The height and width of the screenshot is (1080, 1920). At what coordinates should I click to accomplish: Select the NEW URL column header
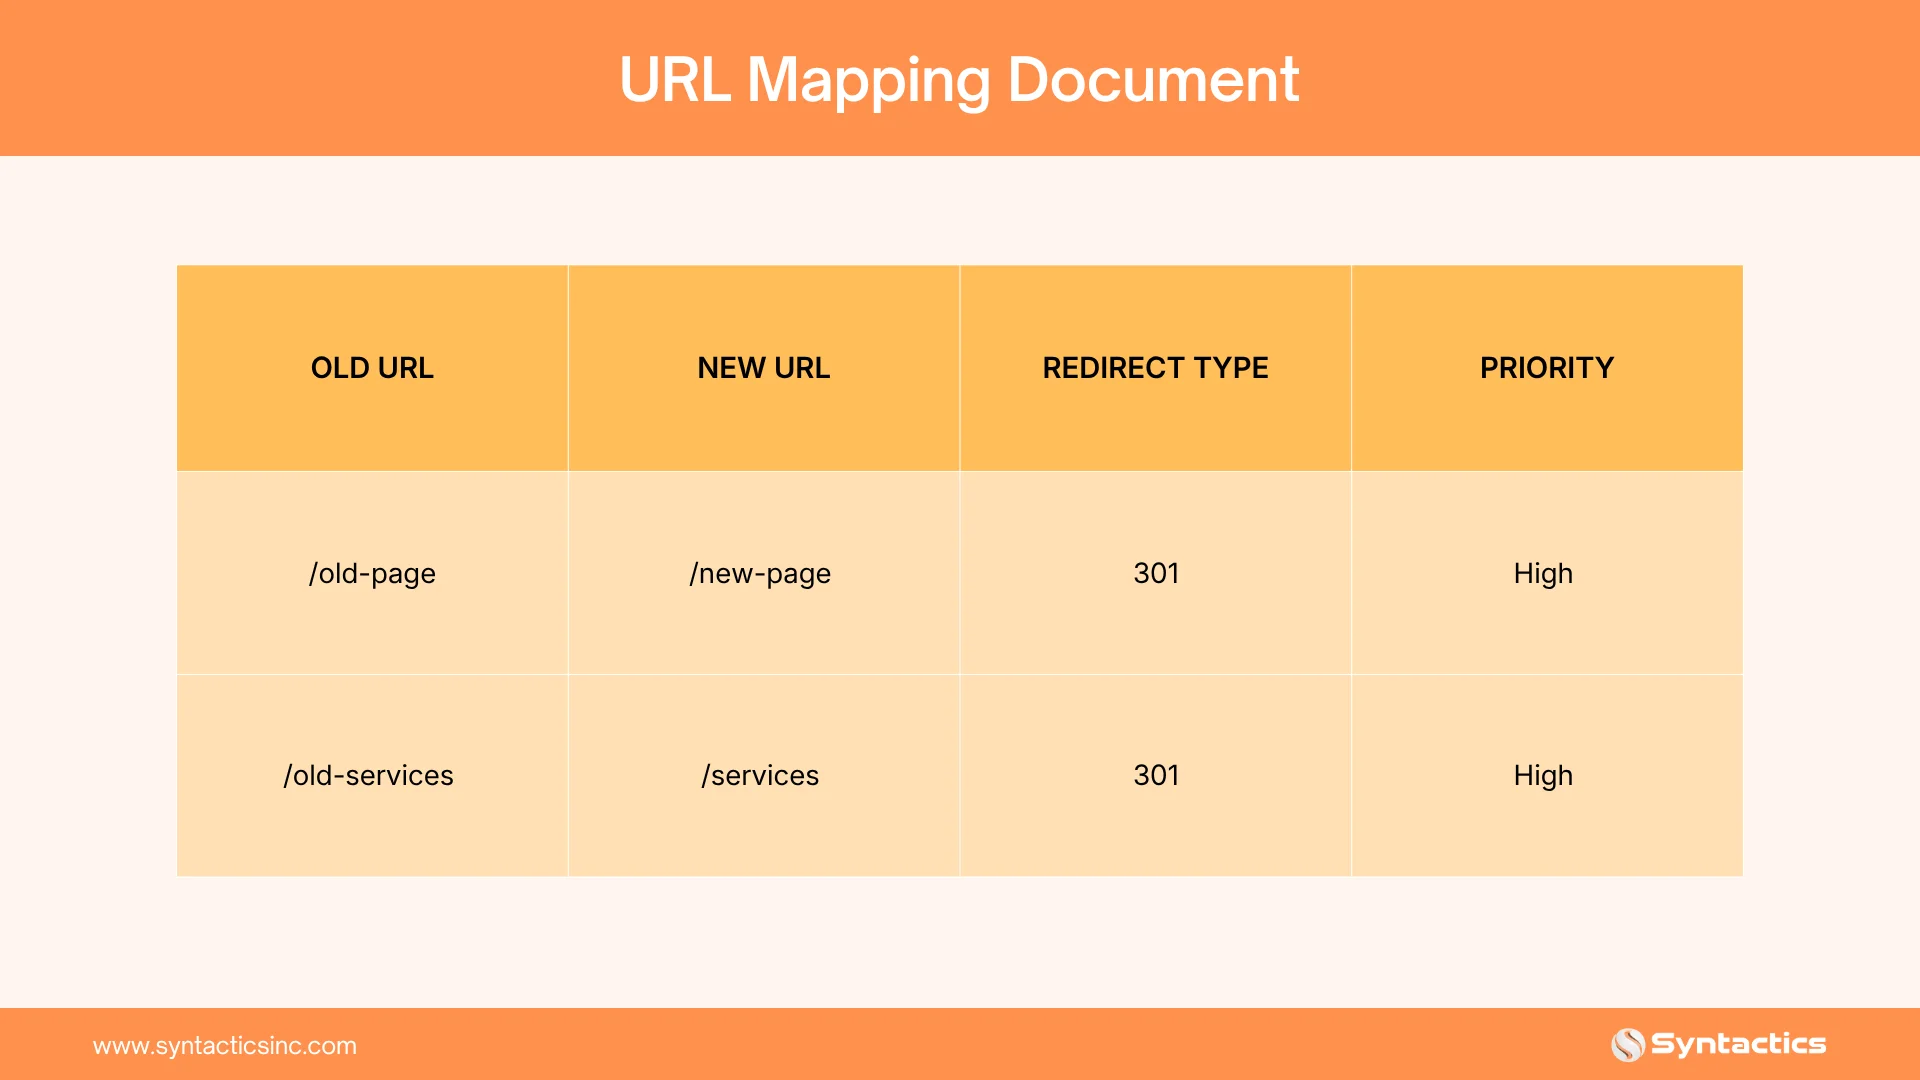tap(764, 368)
